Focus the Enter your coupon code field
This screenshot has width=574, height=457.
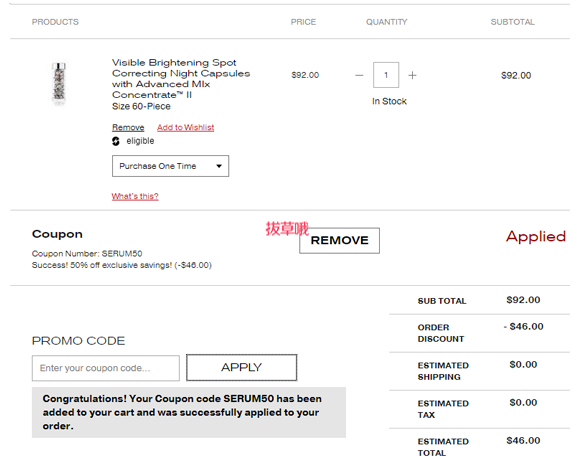(x=106, y=368)
